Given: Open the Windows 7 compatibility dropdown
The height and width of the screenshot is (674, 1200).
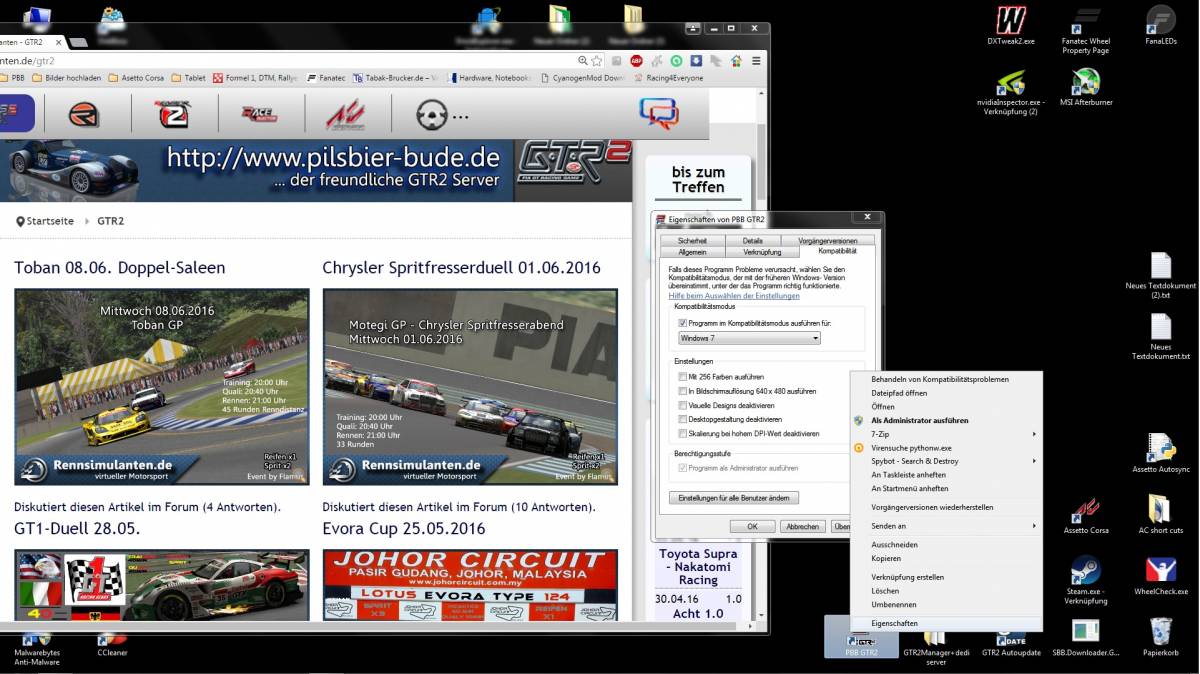Looking at the screenshot, I should [749, 339].
